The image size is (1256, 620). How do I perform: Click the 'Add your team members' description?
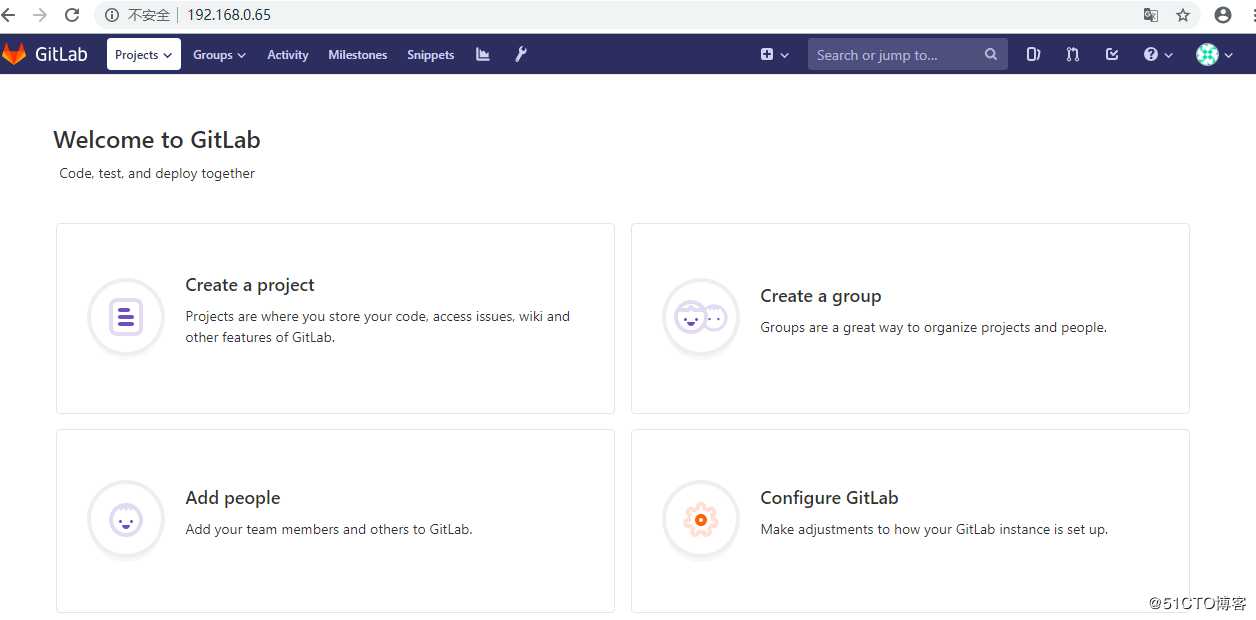tap(329, 529)
